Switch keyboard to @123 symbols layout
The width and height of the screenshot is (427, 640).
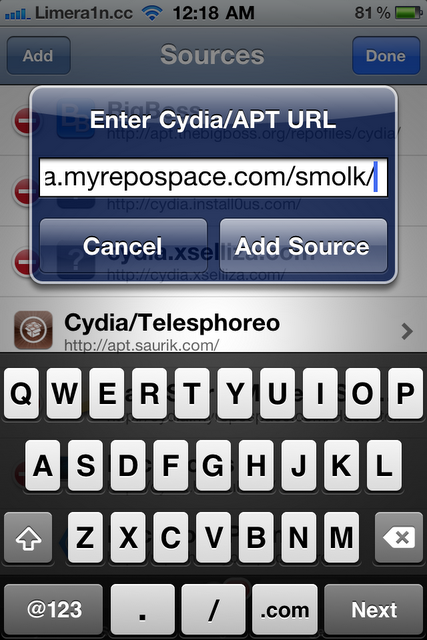pyautogui.click(x=53, y=610)
